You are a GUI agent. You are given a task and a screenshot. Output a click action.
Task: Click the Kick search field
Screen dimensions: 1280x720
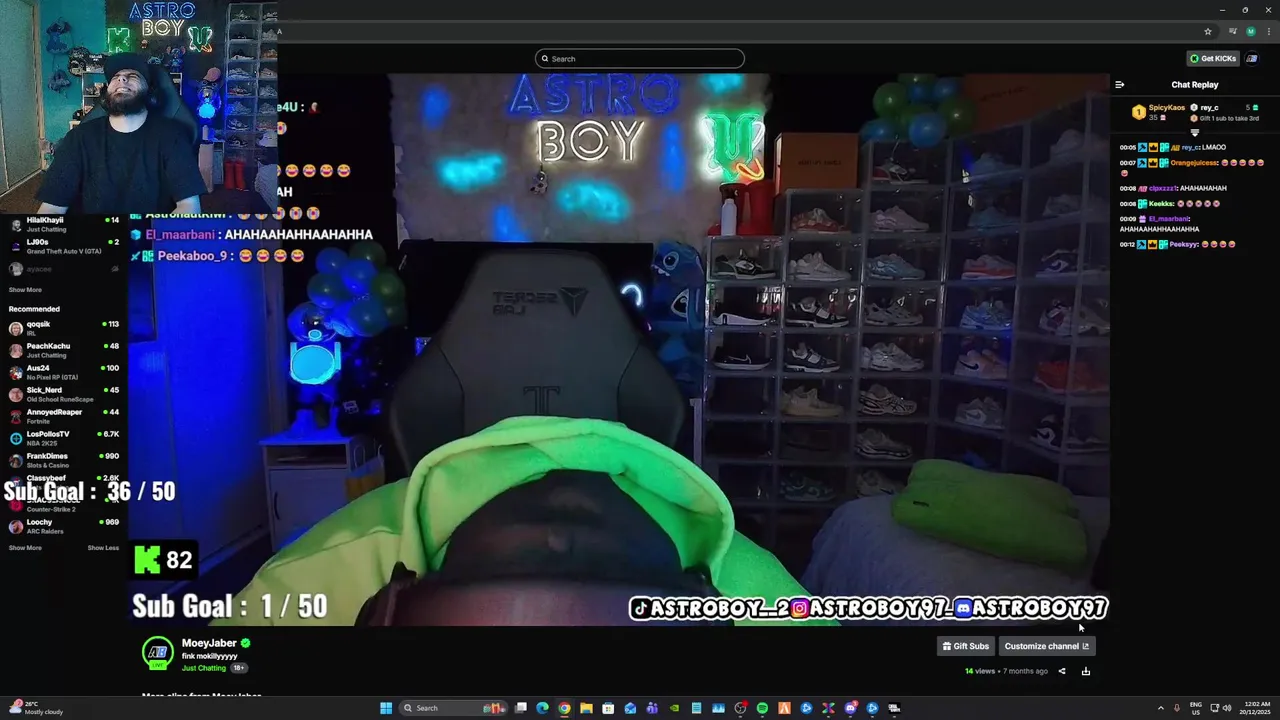click(640, 59)
